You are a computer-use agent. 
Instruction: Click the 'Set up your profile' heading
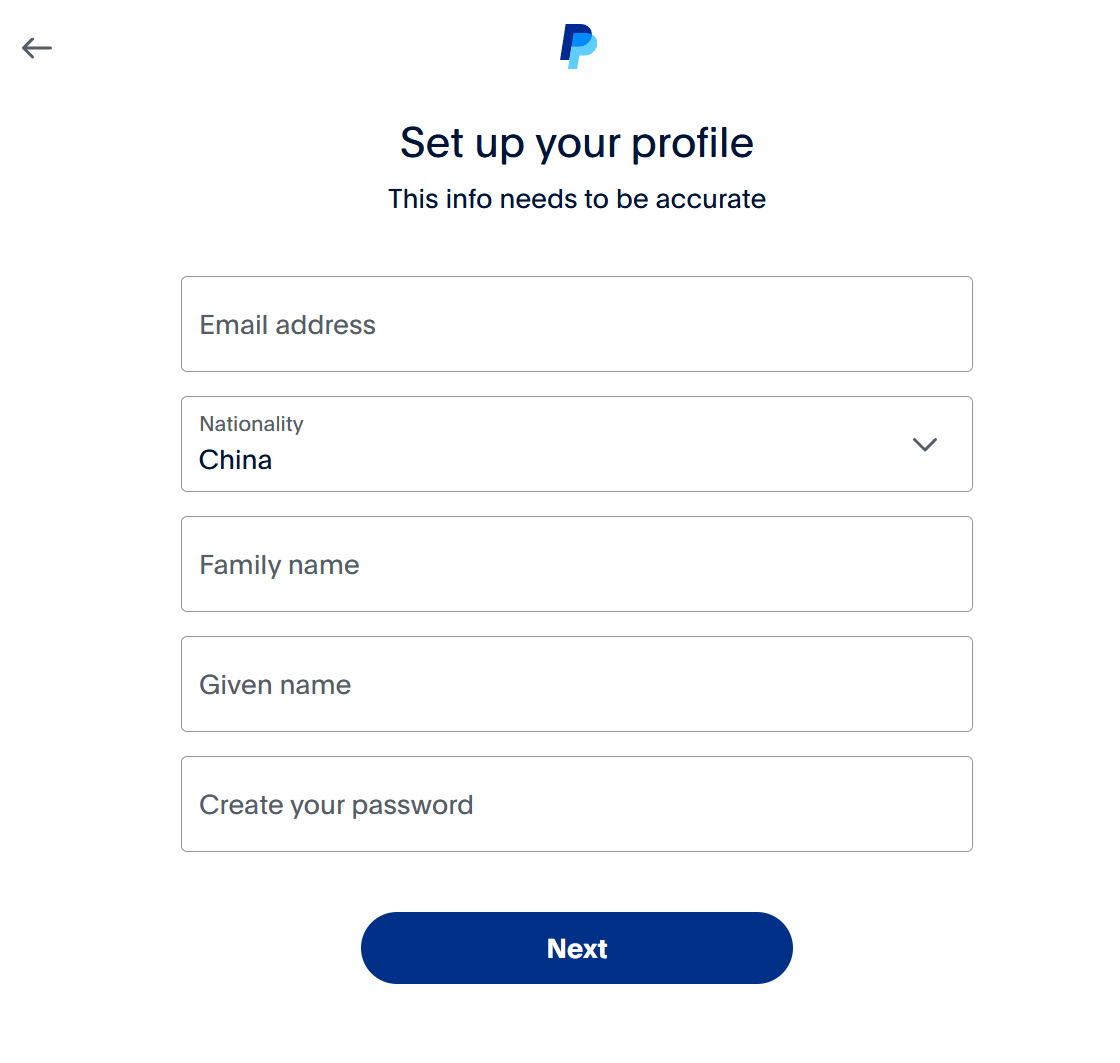pos(576,143)
